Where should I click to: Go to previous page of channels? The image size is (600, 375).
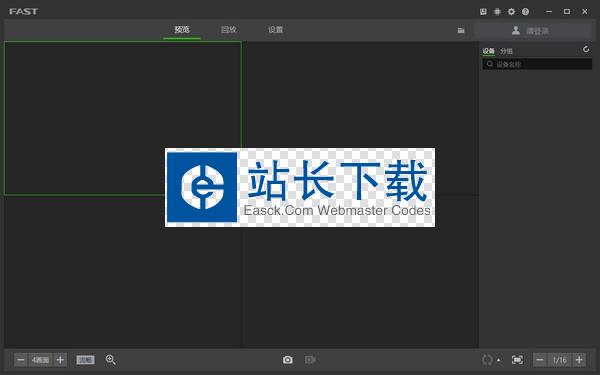pyautogui.click(x=540, y=360)
